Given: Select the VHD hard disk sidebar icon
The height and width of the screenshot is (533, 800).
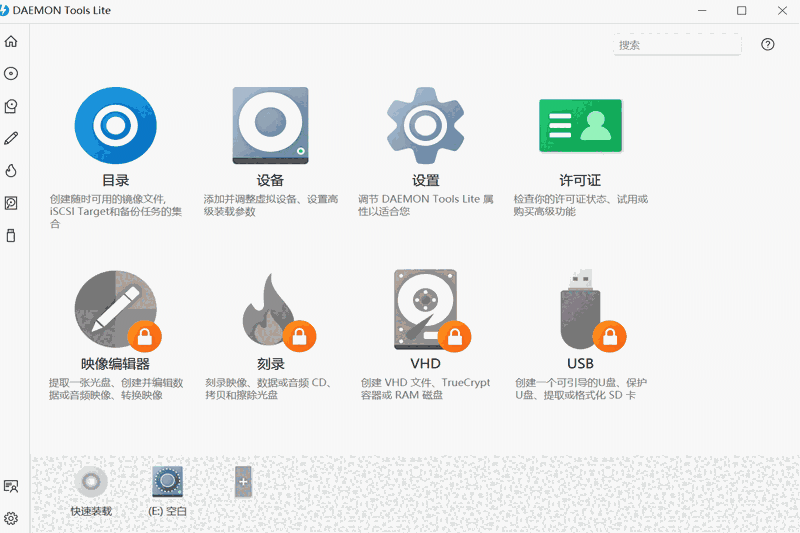Looking at the screenshot, I should (11, 203).
